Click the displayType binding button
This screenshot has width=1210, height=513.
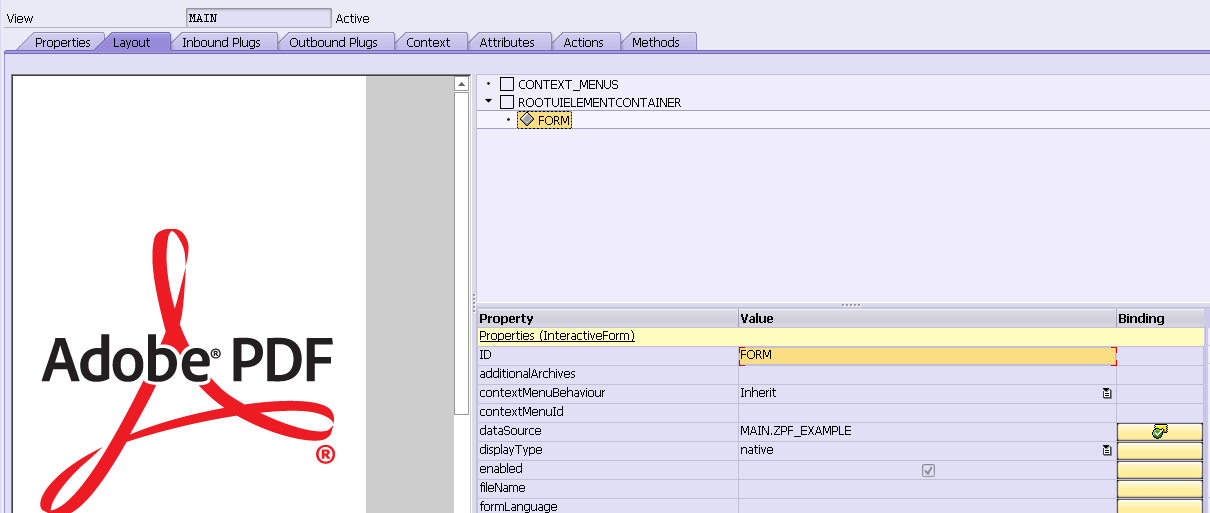1160,450
